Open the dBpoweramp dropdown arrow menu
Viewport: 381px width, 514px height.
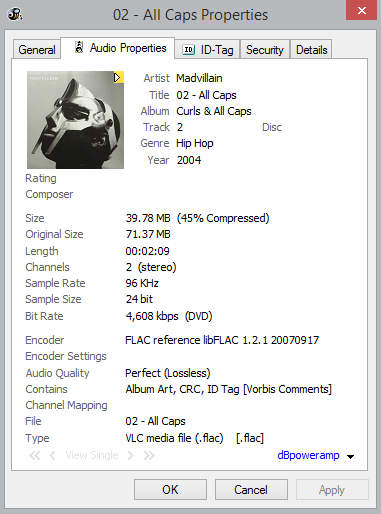click(x=350, y=457)
